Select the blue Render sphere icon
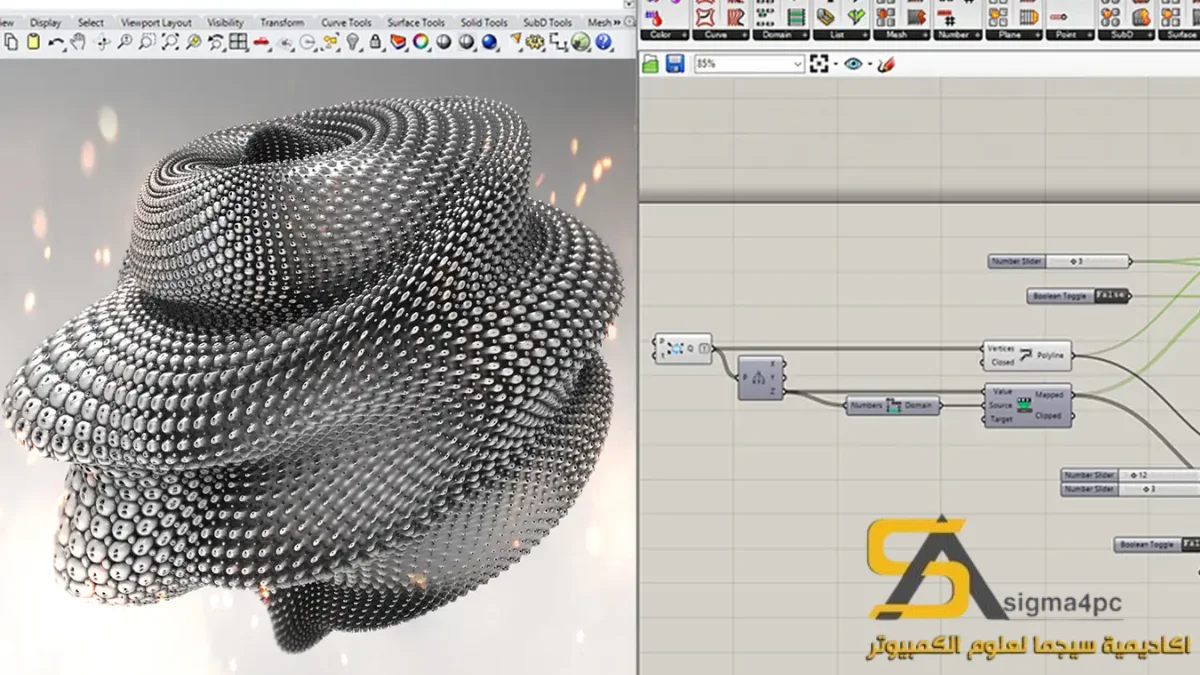The image size is (1200, 675). [x=488, y=42]
